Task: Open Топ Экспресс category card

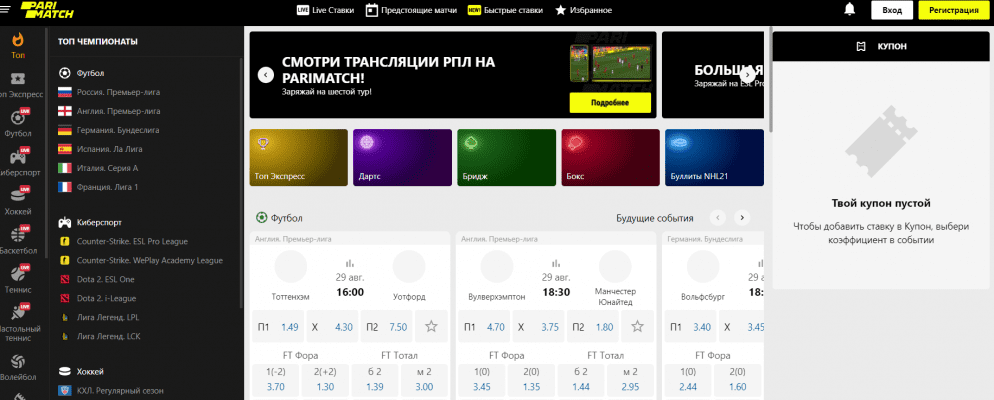Action: tap(299, 157)
